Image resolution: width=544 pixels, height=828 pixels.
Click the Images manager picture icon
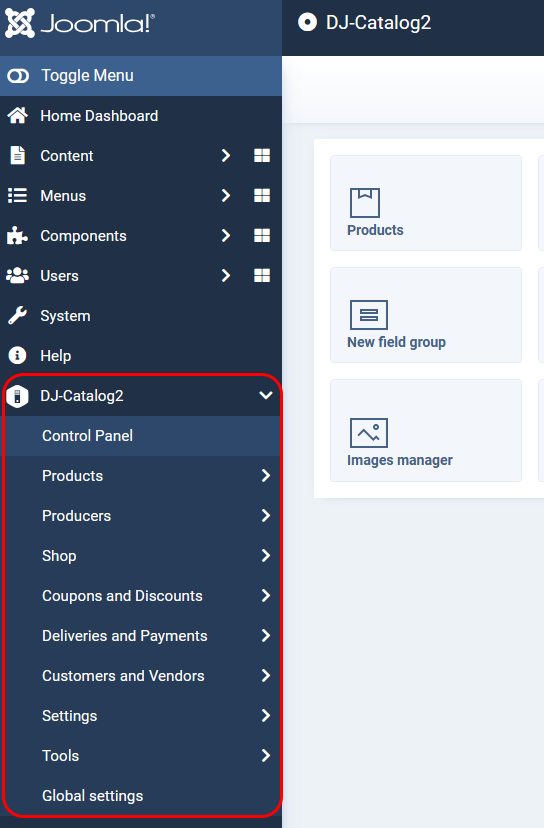[369, 433]
